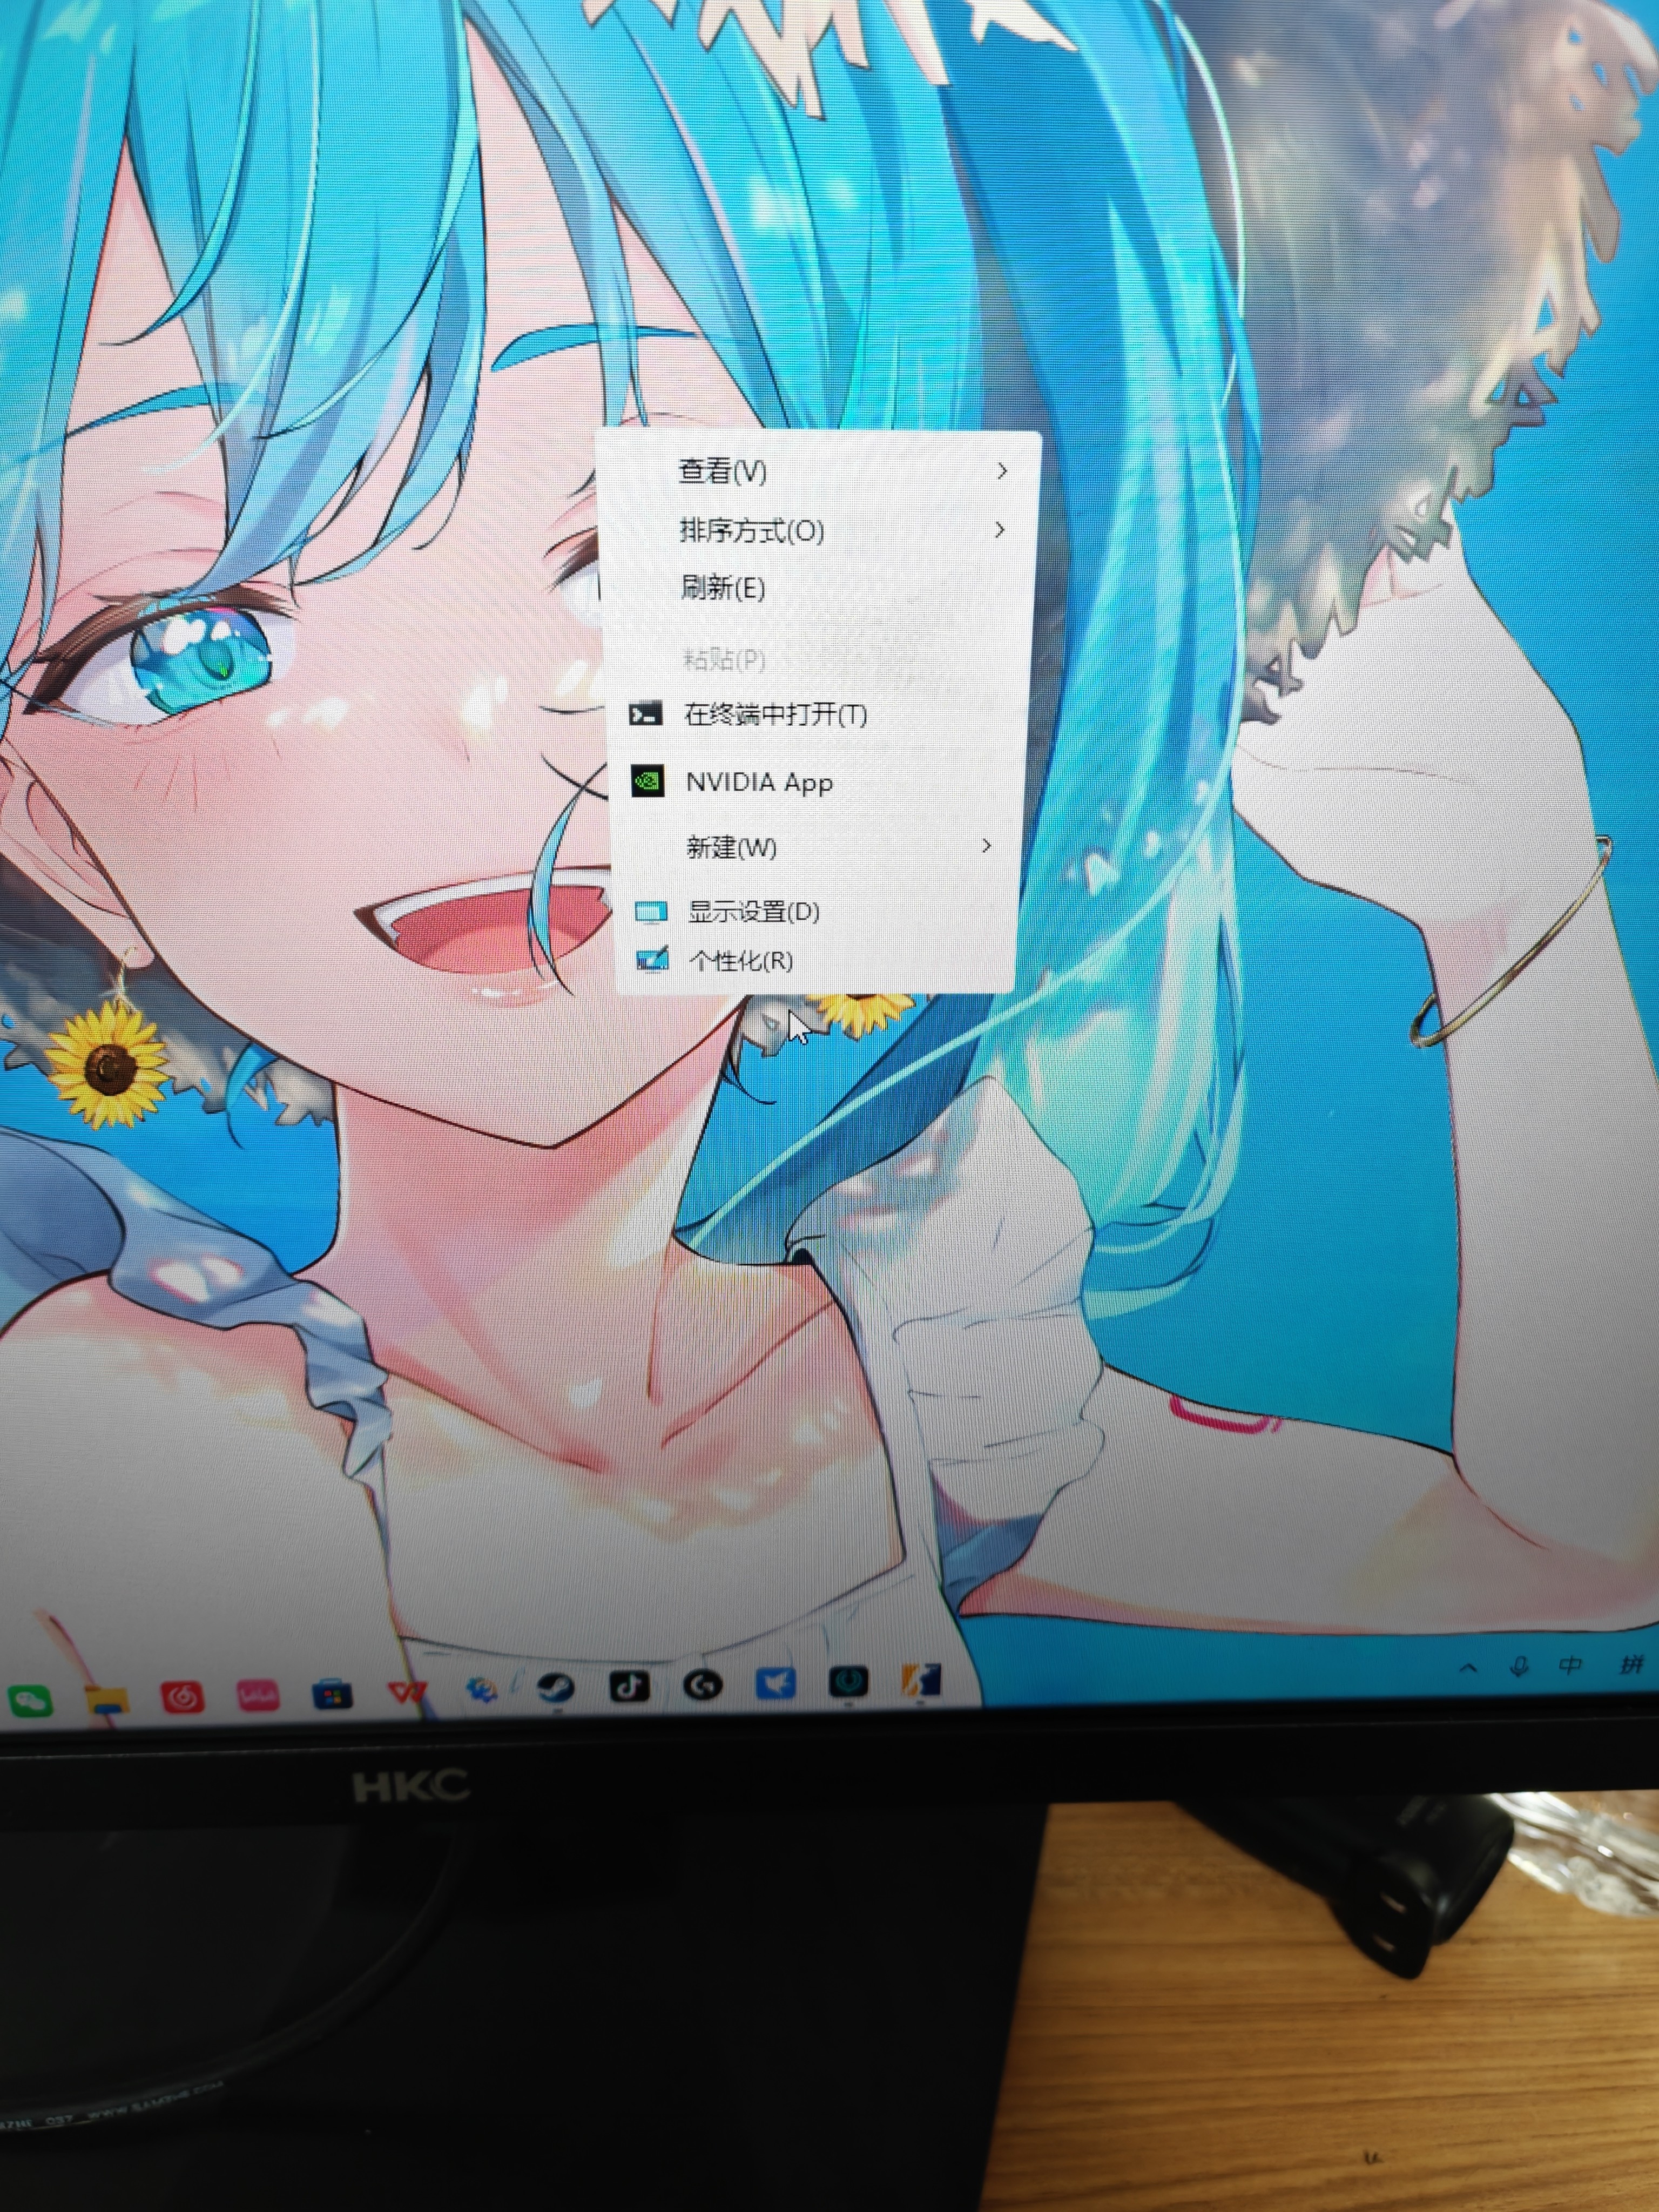The height and width of the screenshot is (2212, 1659).
Task: Click the 拼 input mode indicator
Action: [1631, 1664]
